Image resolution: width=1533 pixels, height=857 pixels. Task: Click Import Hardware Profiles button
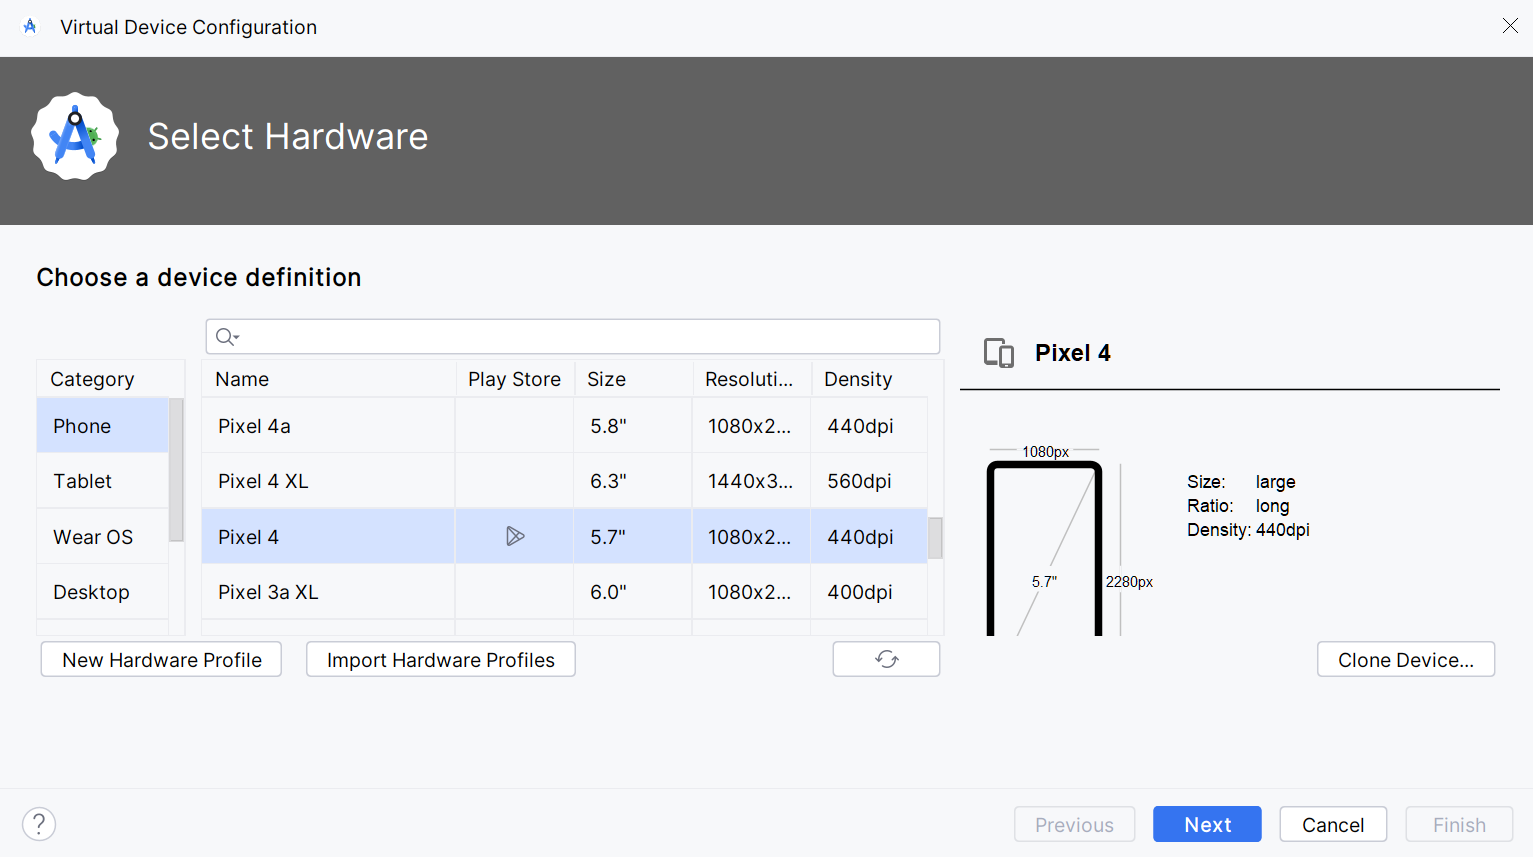pyautogui.click(x=440, y=660)
